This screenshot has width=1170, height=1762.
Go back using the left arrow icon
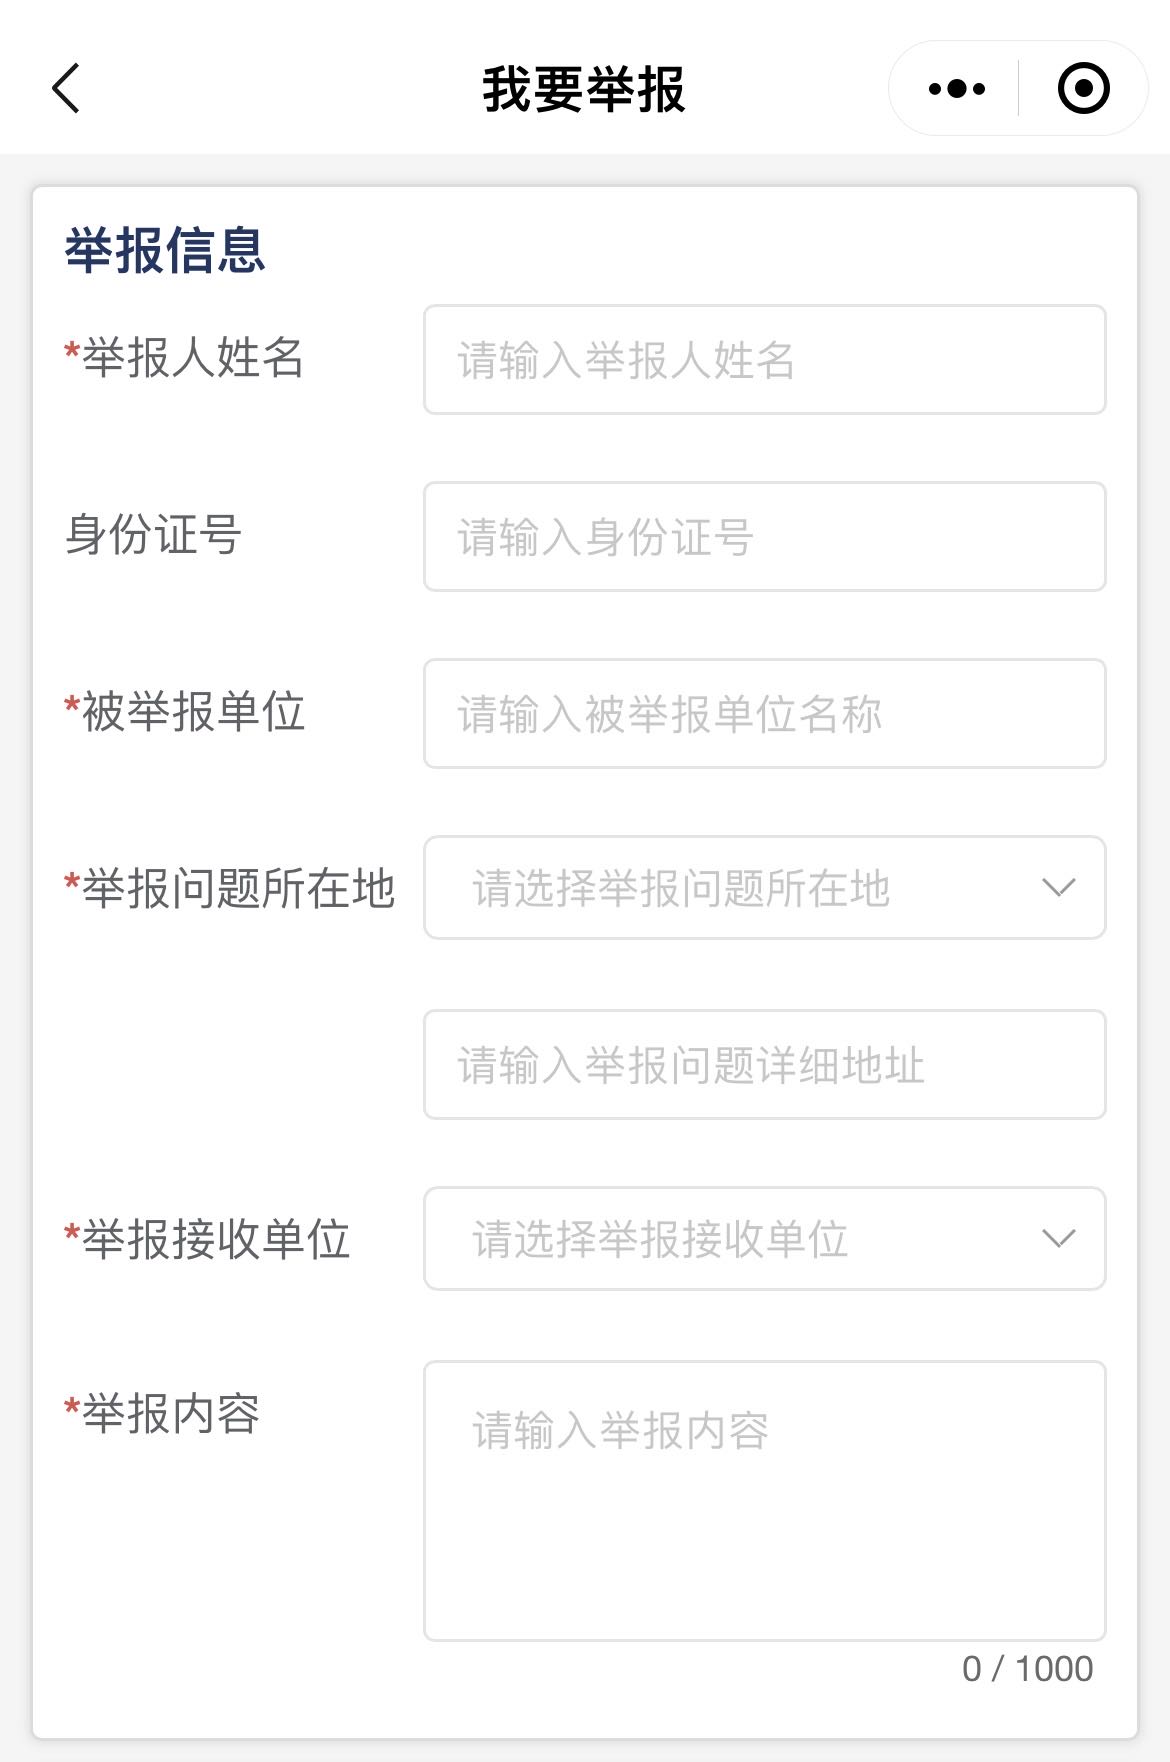point(66,88)
